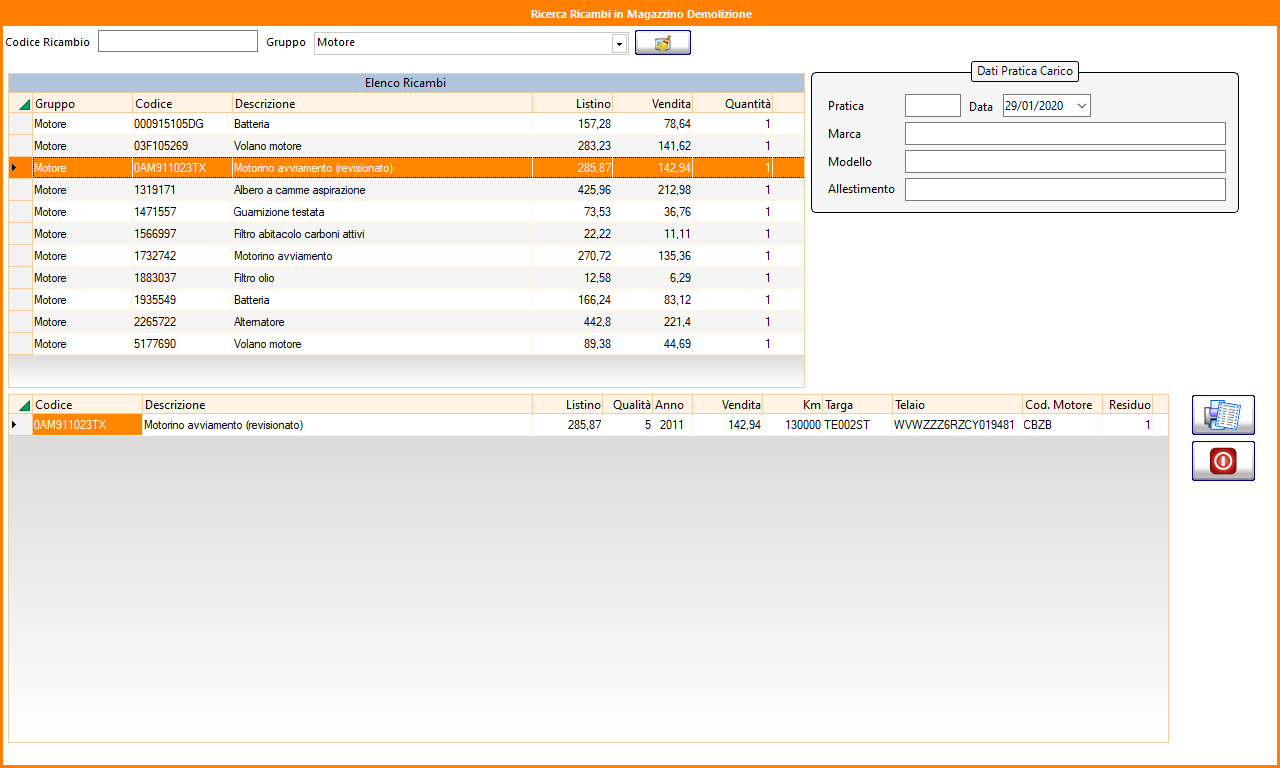Sort lower grid by Residuo header

coord(1127,405)
